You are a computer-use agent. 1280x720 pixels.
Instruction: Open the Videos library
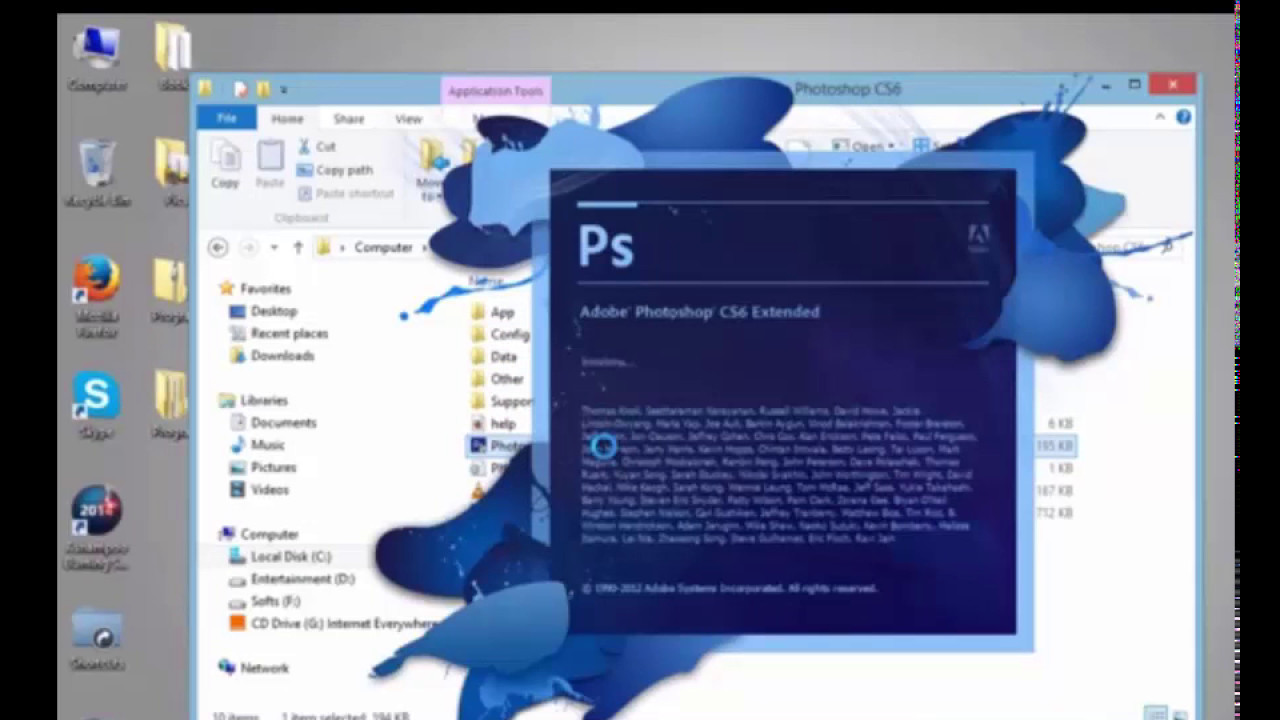tap(259, 489)
